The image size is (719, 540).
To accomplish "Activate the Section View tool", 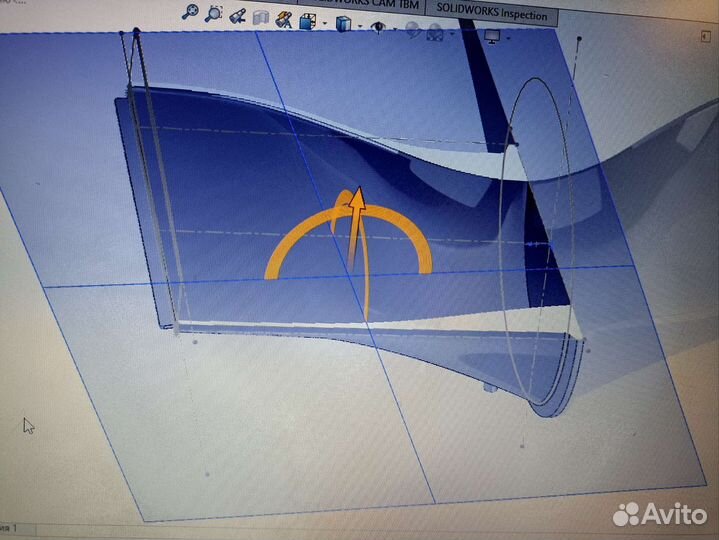I will 260,18.
